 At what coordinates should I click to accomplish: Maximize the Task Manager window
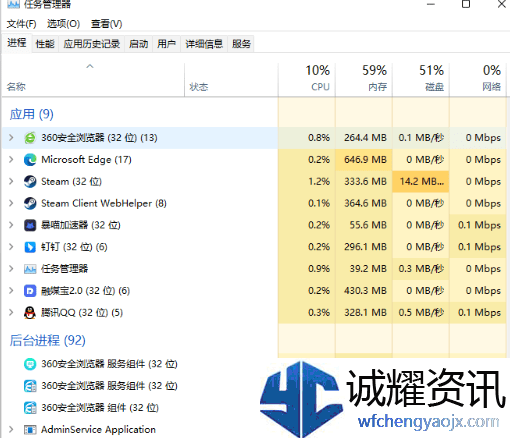[466, 4]
